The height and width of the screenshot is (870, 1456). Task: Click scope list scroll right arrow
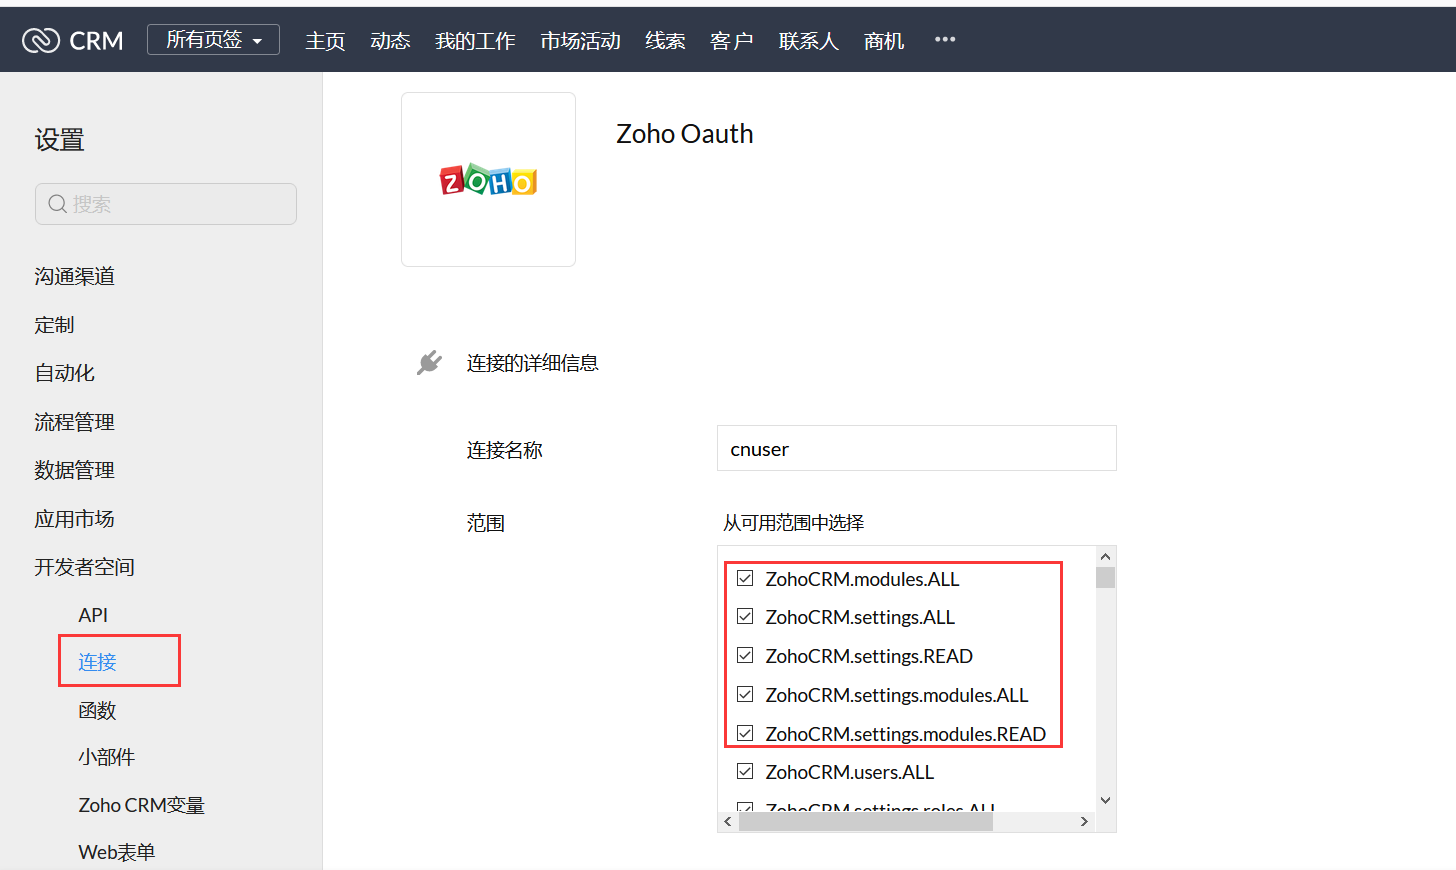click(x=1084, y=821)
